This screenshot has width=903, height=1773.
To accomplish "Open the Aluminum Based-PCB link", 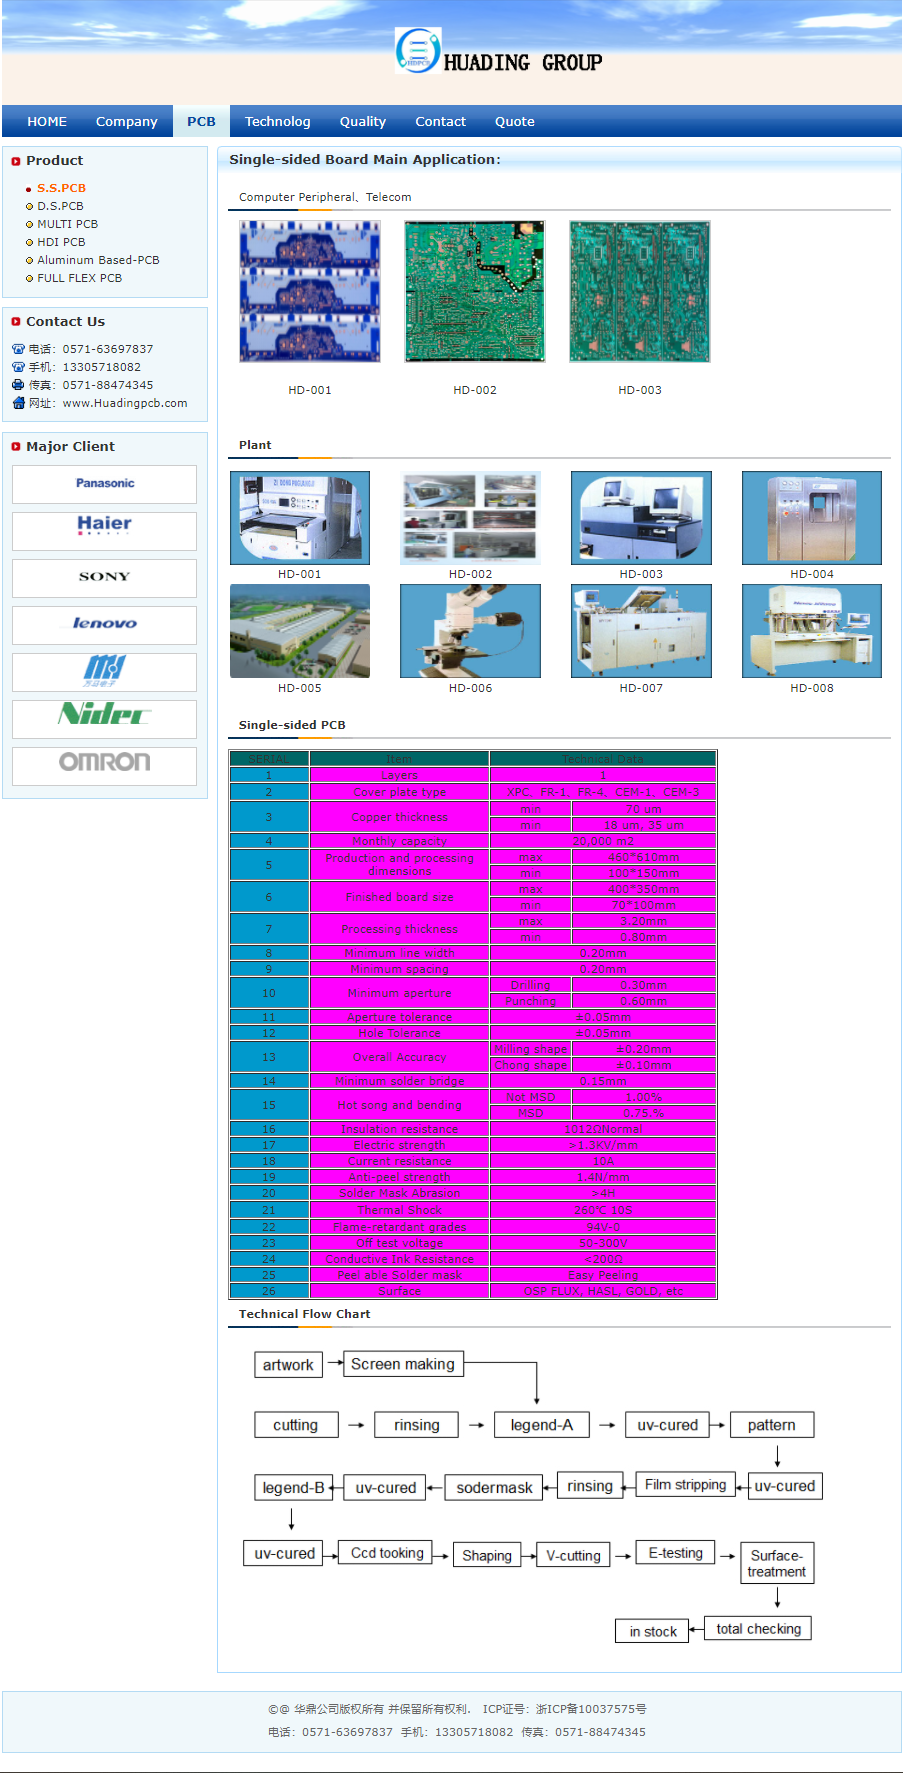I will coord(98,260).
